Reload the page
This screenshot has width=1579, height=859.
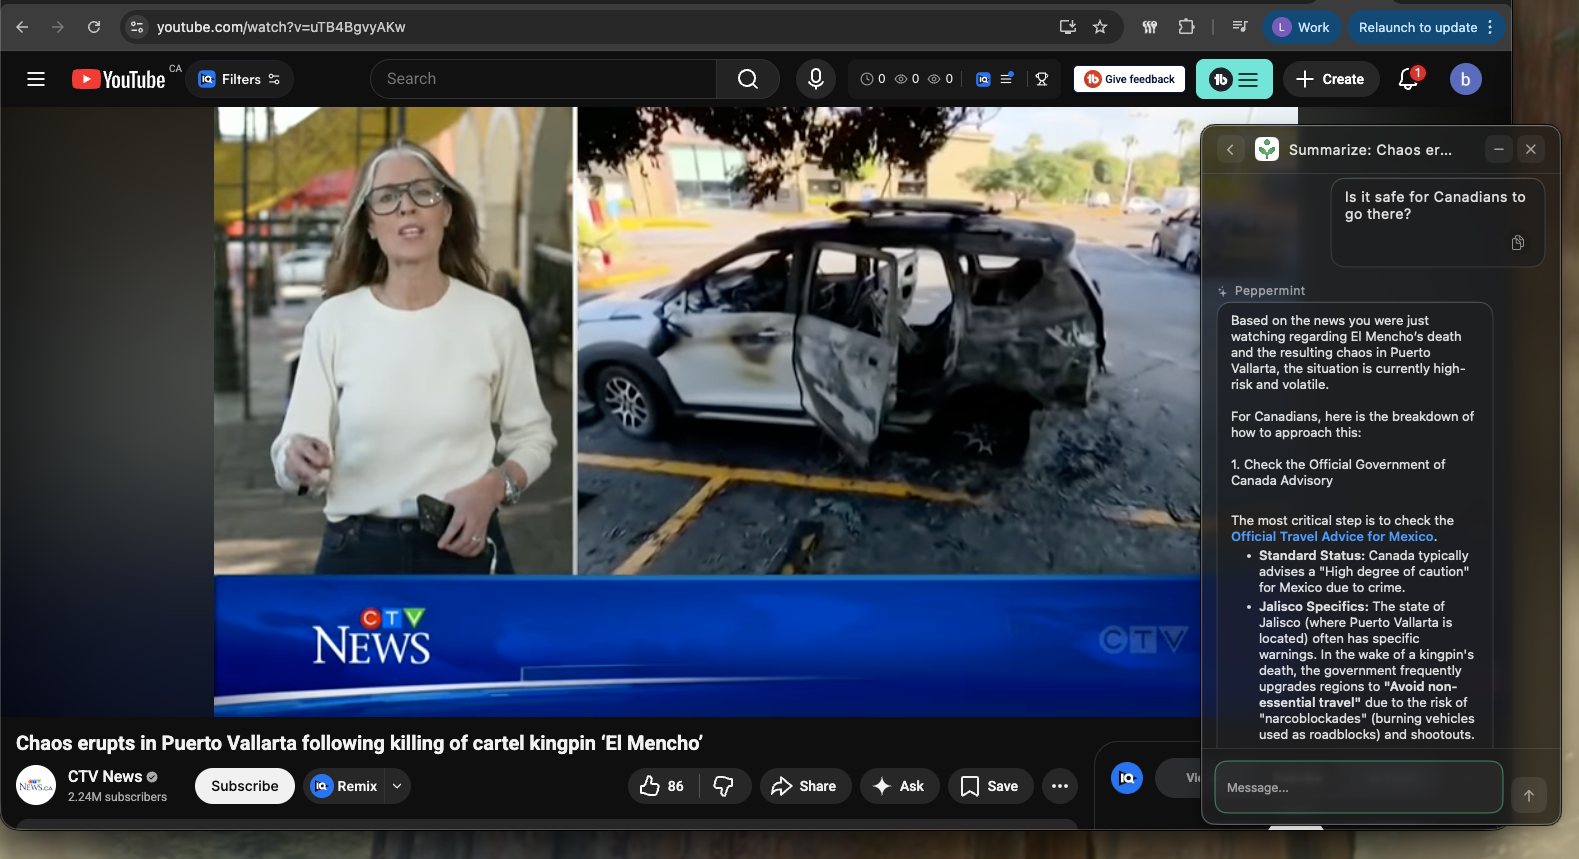point(94,27)
